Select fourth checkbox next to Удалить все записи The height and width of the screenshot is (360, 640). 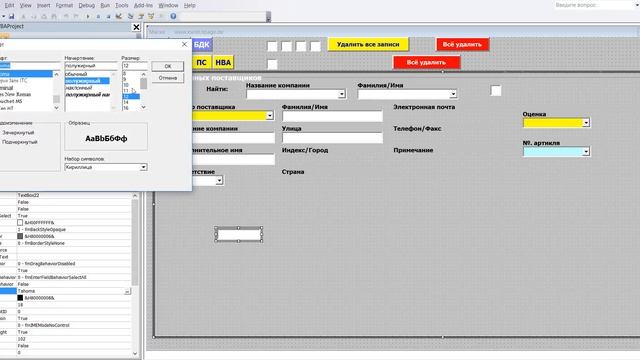tap(316, 46)
